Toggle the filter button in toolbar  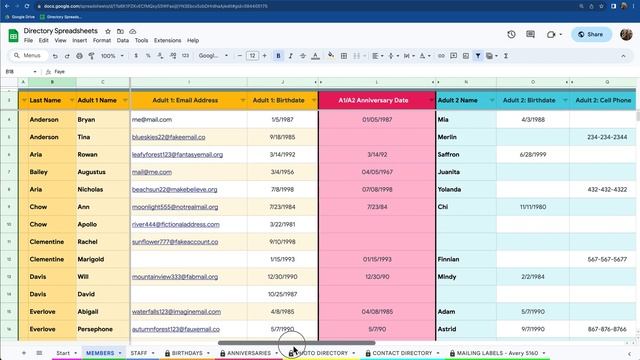478,56
